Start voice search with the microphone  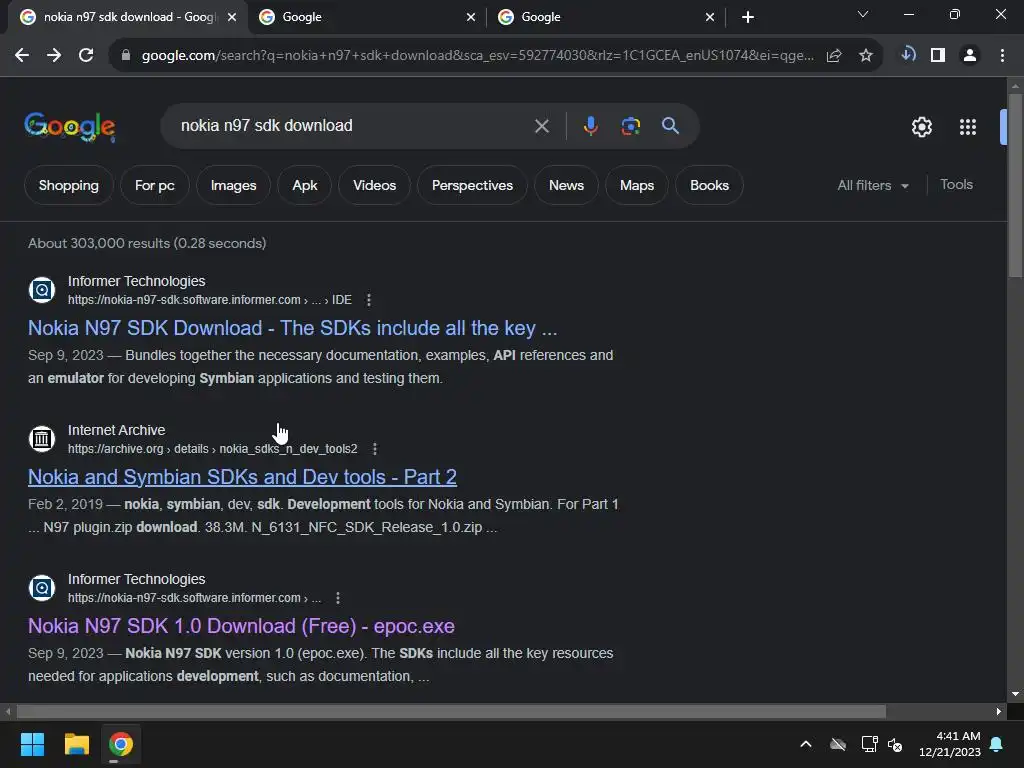click(590, 125)
